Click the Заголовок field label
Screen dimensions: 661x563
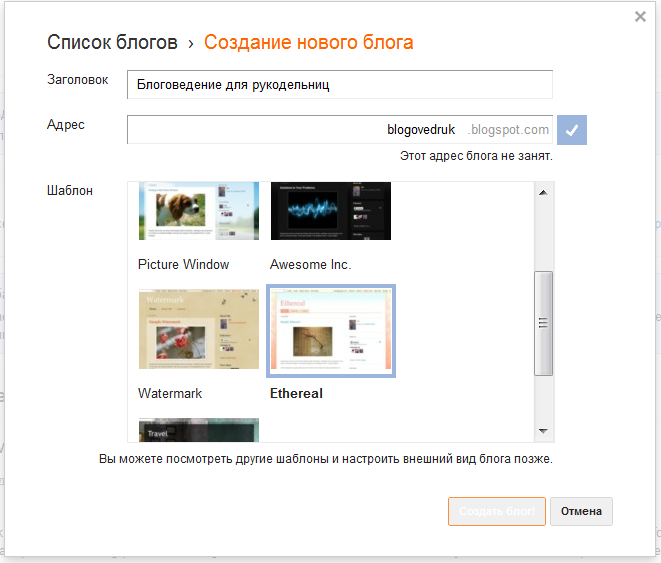(x=78, y=80)
